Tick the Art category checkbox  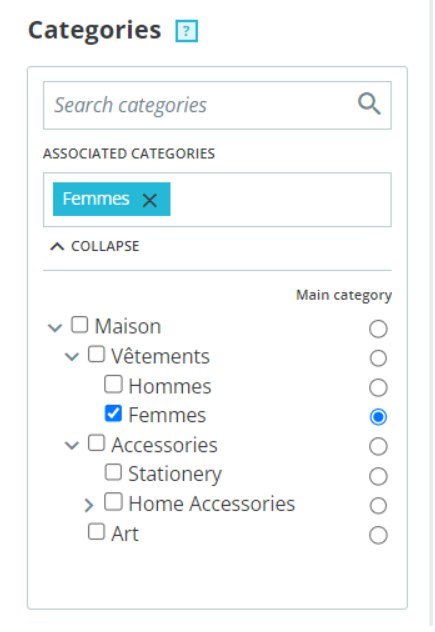coord(96,532)
